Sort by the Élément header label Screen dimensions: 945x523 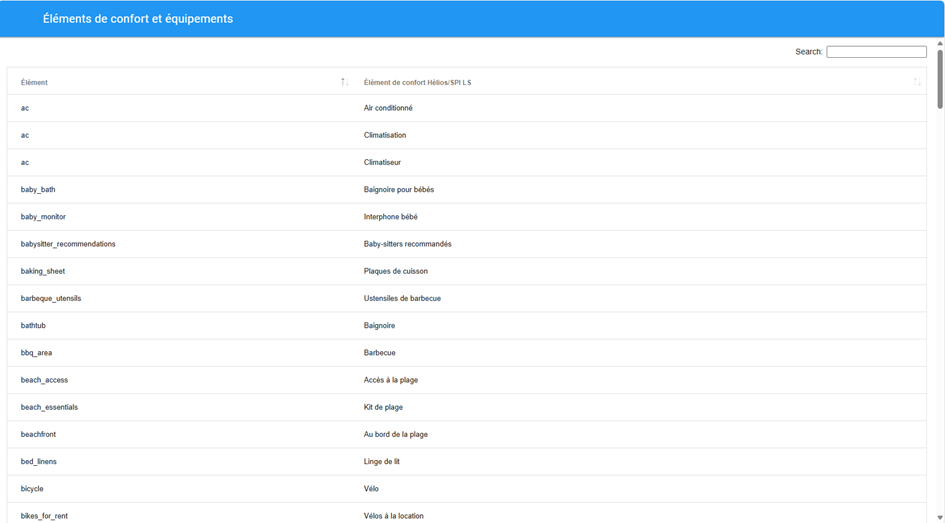click(34, 82)
